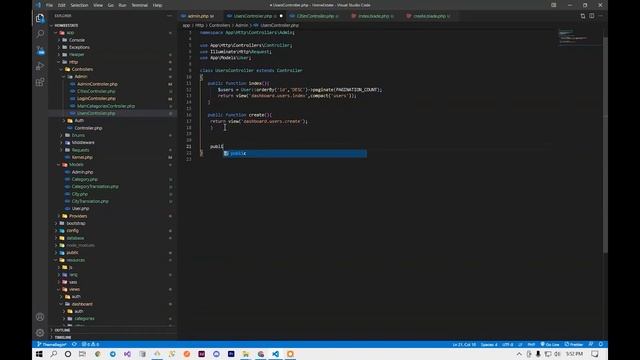This screenshot has height=360, width=640.
Task: Switch to the index.blade.php editor tab
Action: (x=373, y=16)
